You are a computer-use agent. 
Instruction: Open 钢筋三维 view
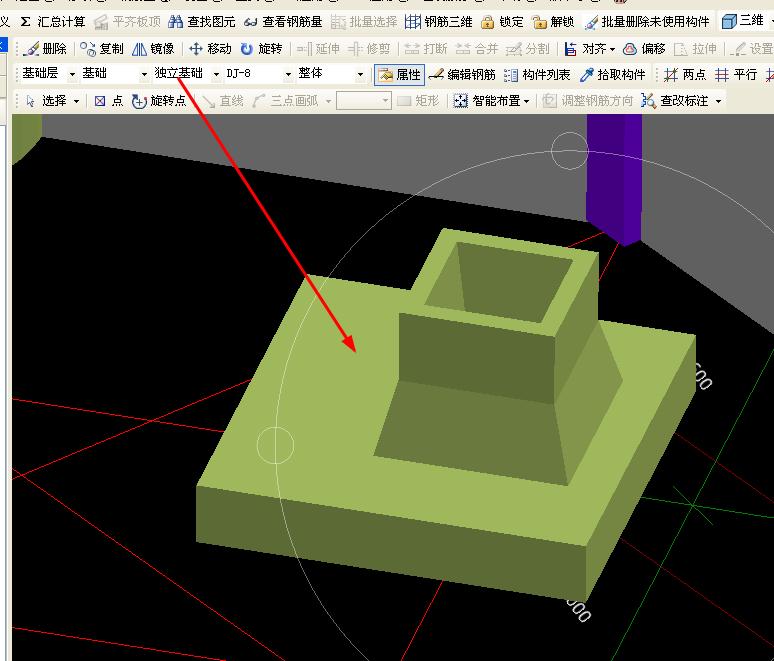tap(438, 22)
